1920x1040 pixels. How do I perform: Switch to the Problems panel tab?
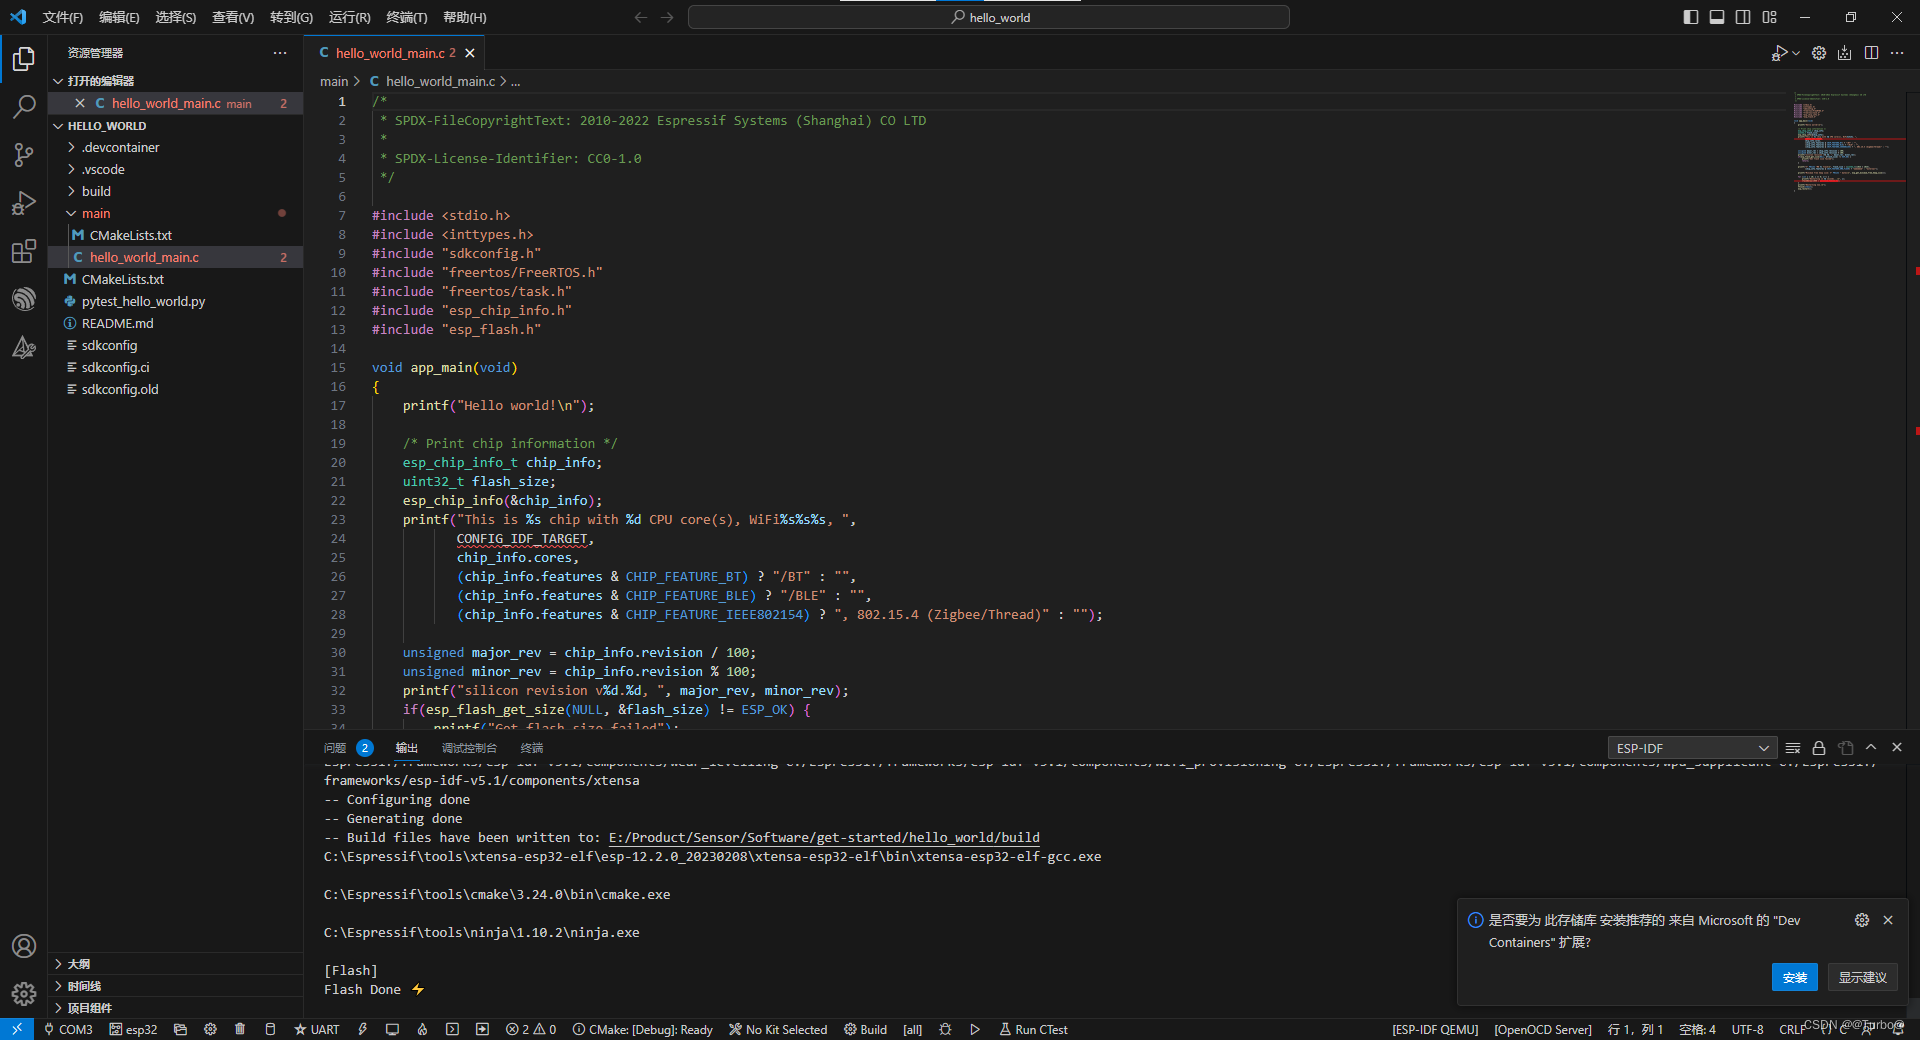point(347,748)
